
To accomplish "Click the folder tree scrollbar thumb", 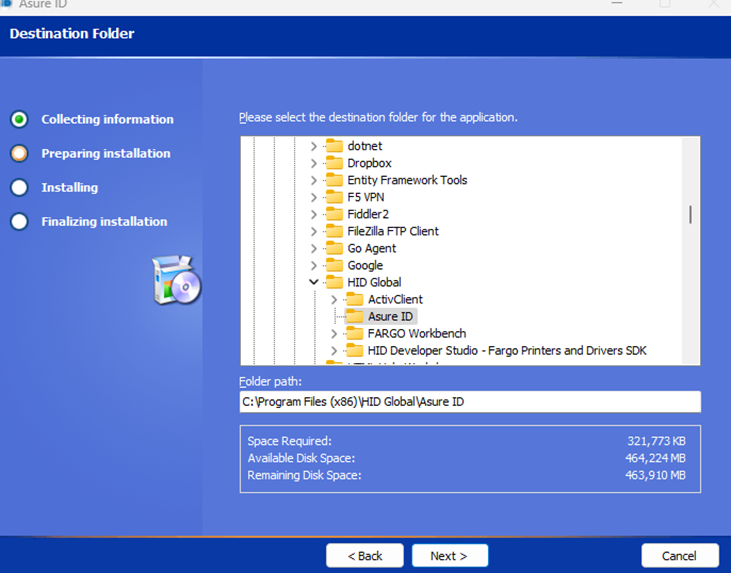I will click(x=690, y=214).
